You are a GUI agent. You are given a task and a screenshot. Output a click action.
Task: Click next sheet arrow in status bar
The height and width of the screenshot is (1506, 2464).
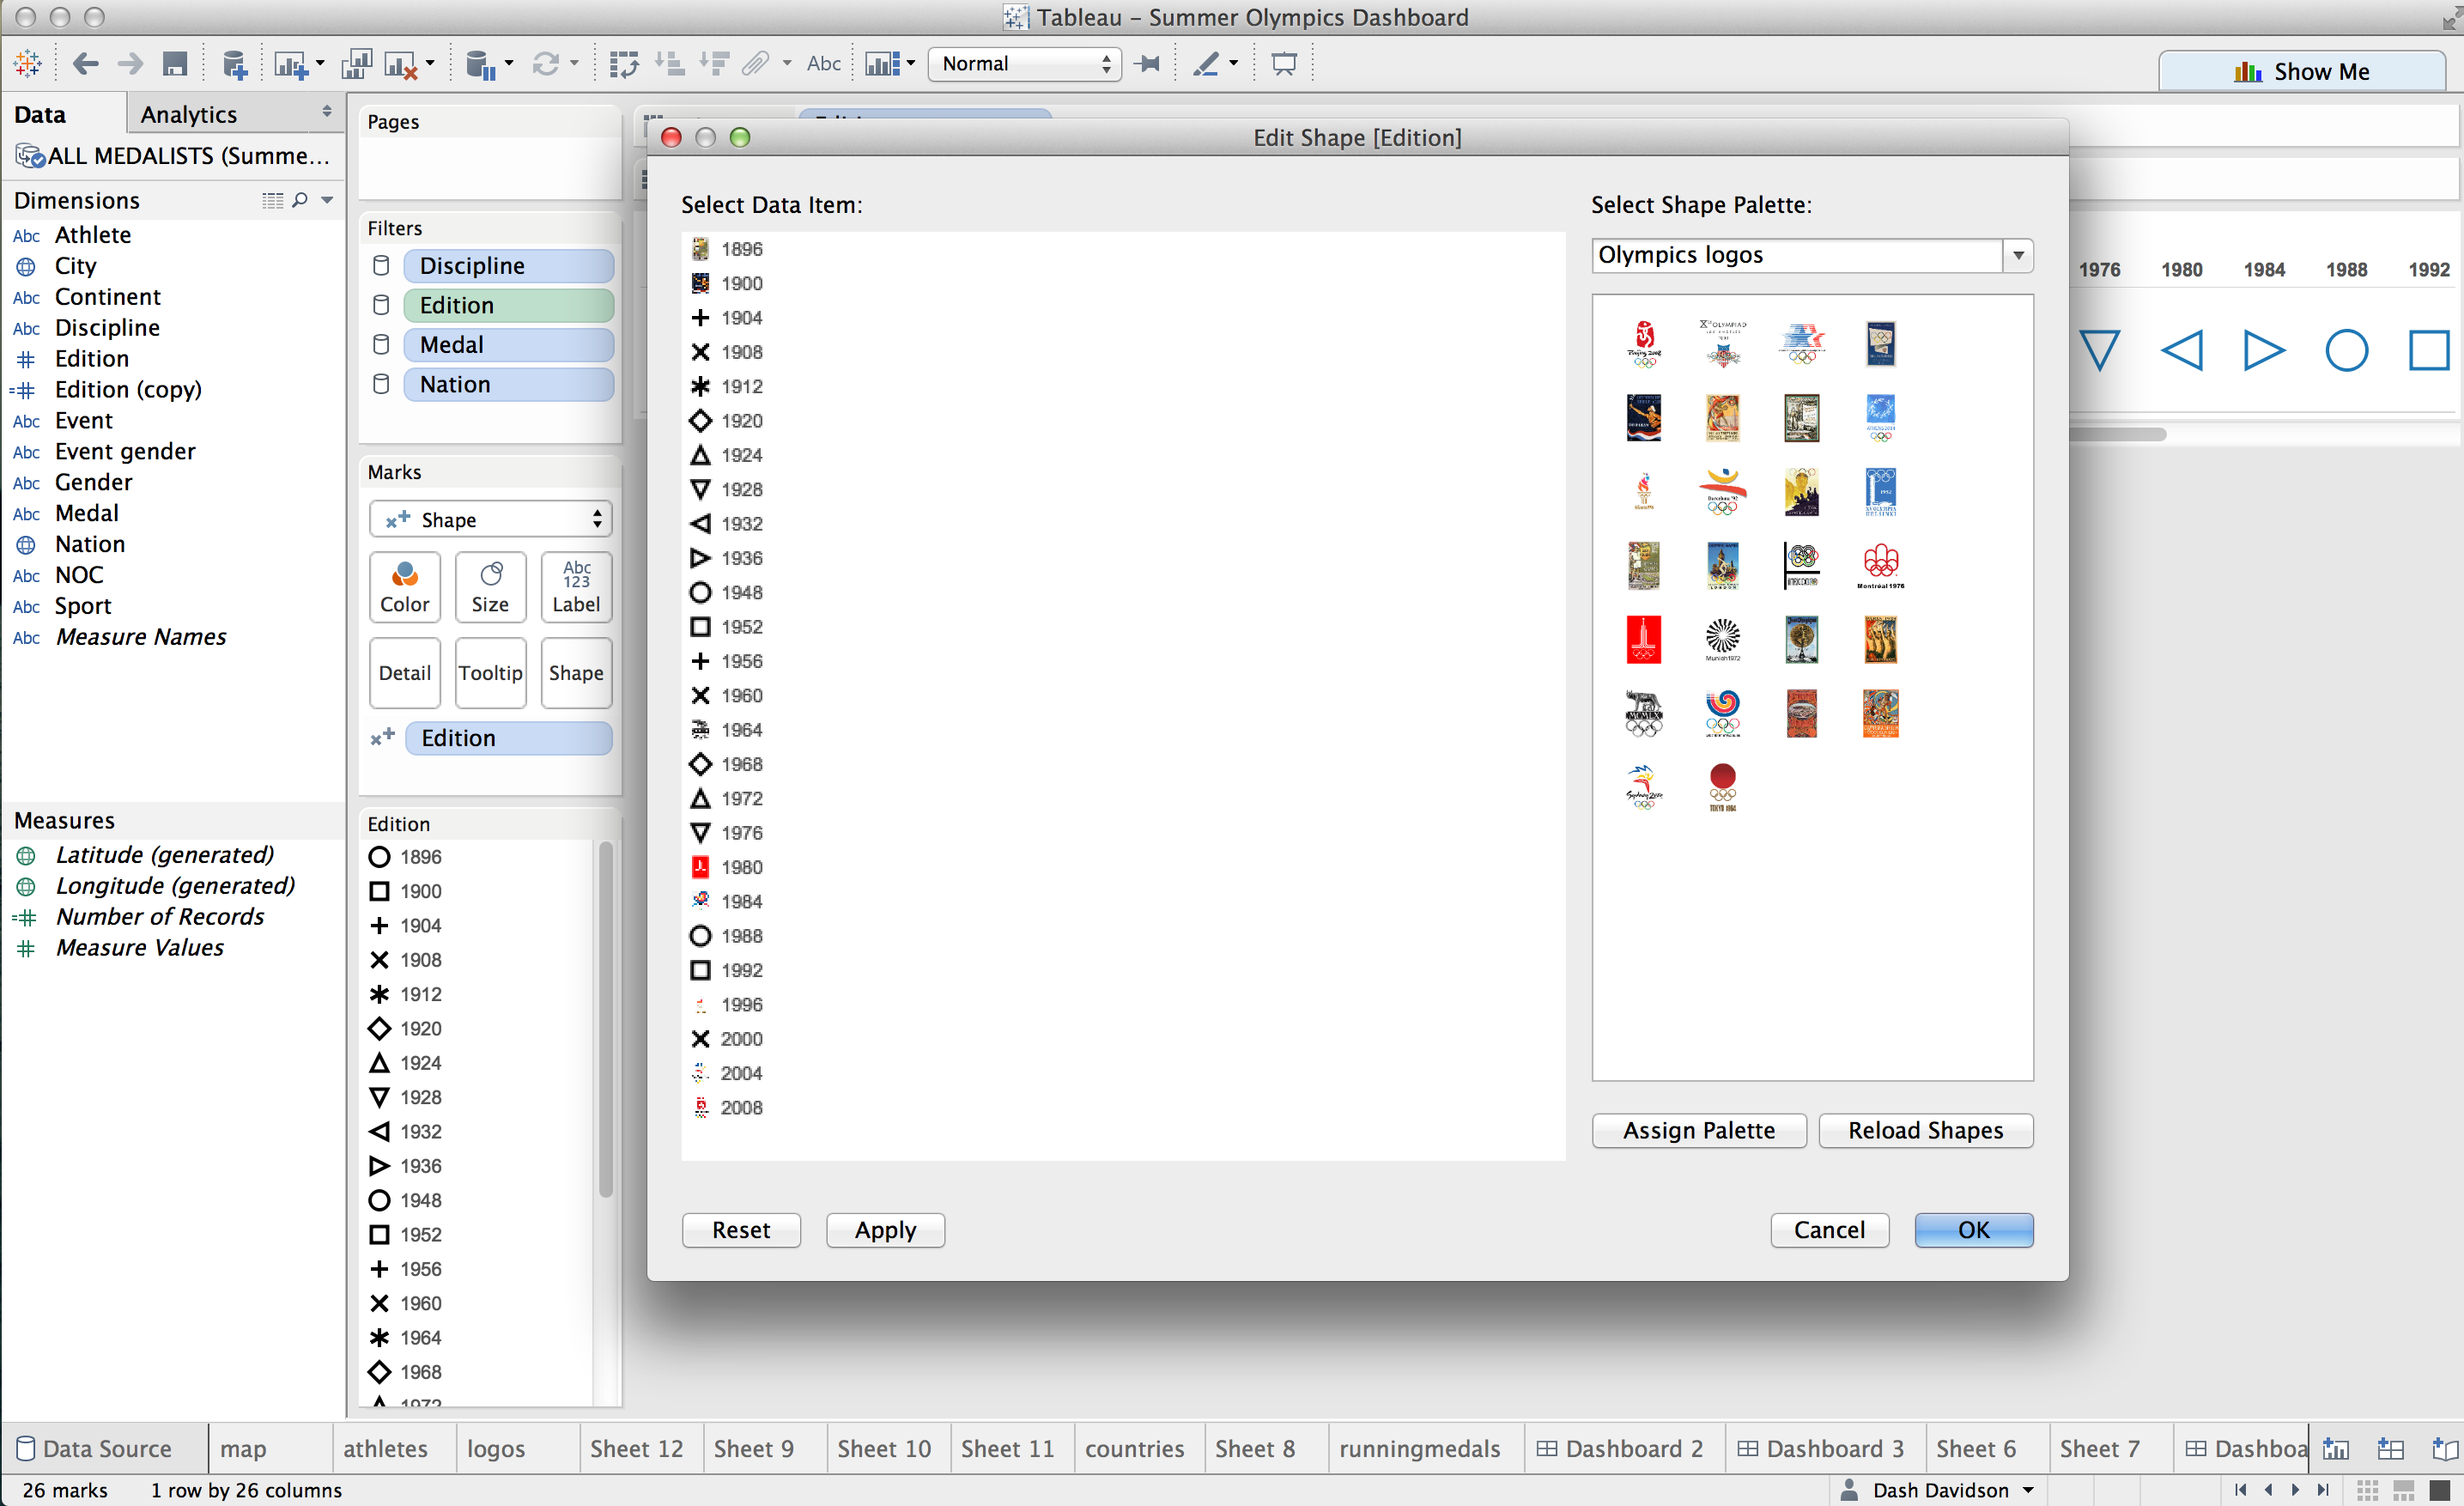coord(2295,1490)
